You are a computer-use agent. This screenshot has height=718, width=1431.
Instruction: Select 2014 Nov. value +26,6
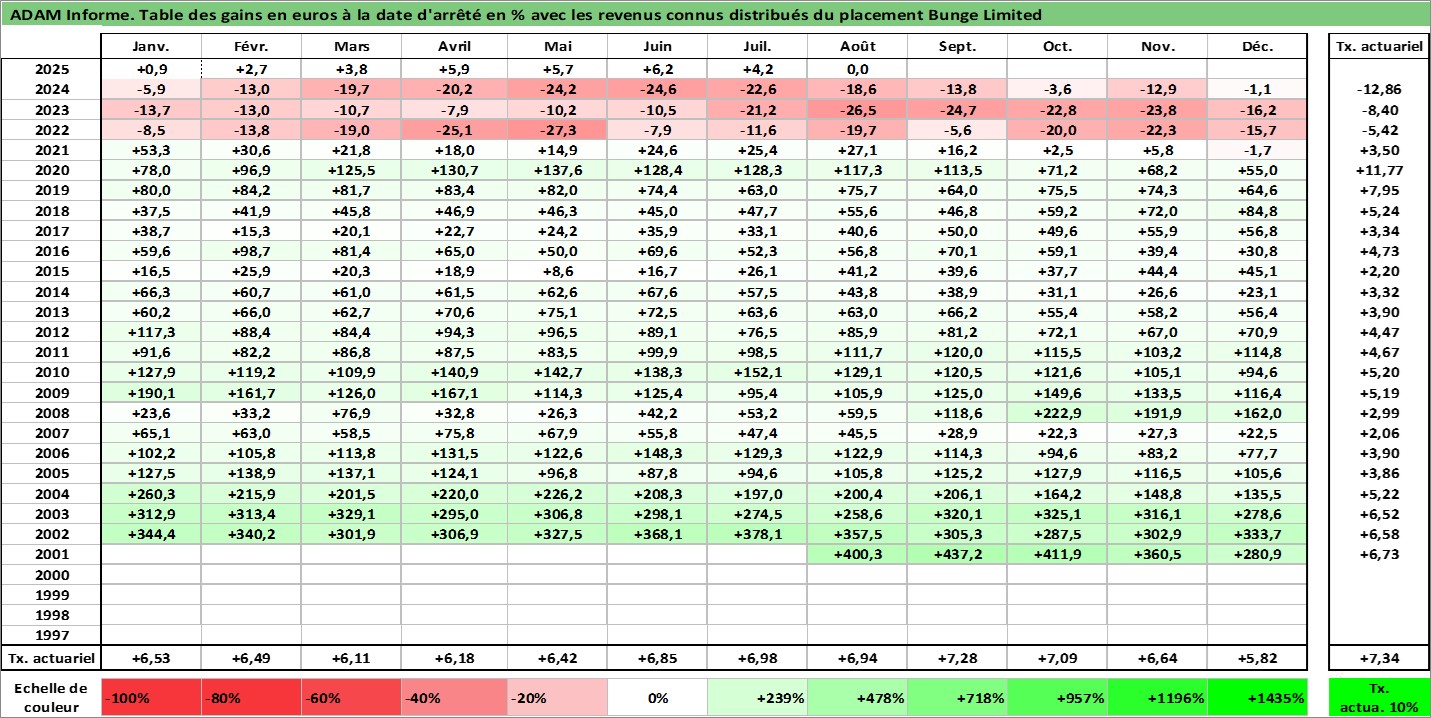tap(1157, 292)
